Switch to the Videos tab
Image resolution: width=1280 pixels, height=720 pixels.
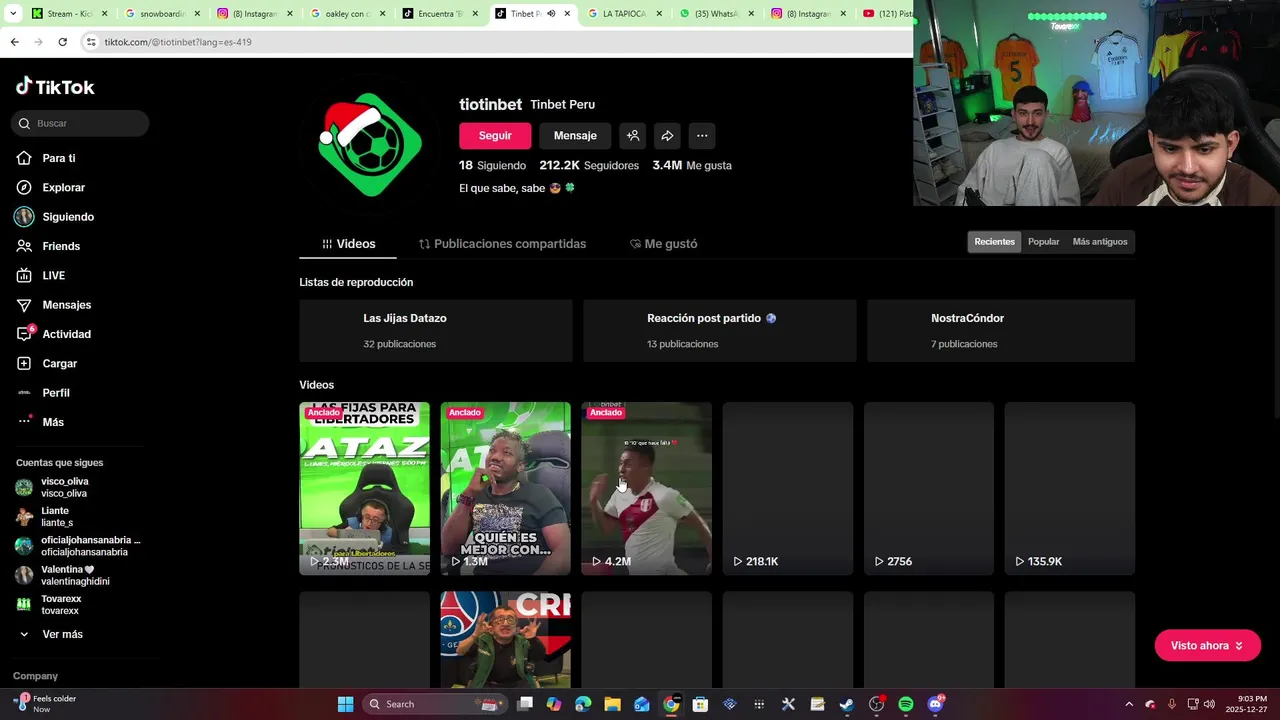(x=348, y=244)
